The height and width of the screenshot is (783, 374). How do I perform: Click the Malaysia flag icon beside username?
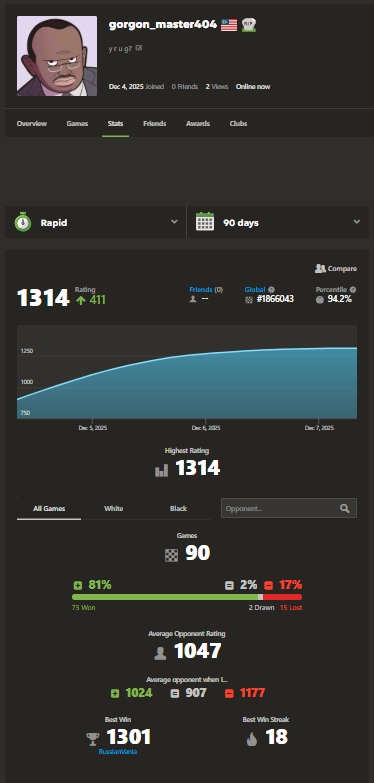click(229, 25)
